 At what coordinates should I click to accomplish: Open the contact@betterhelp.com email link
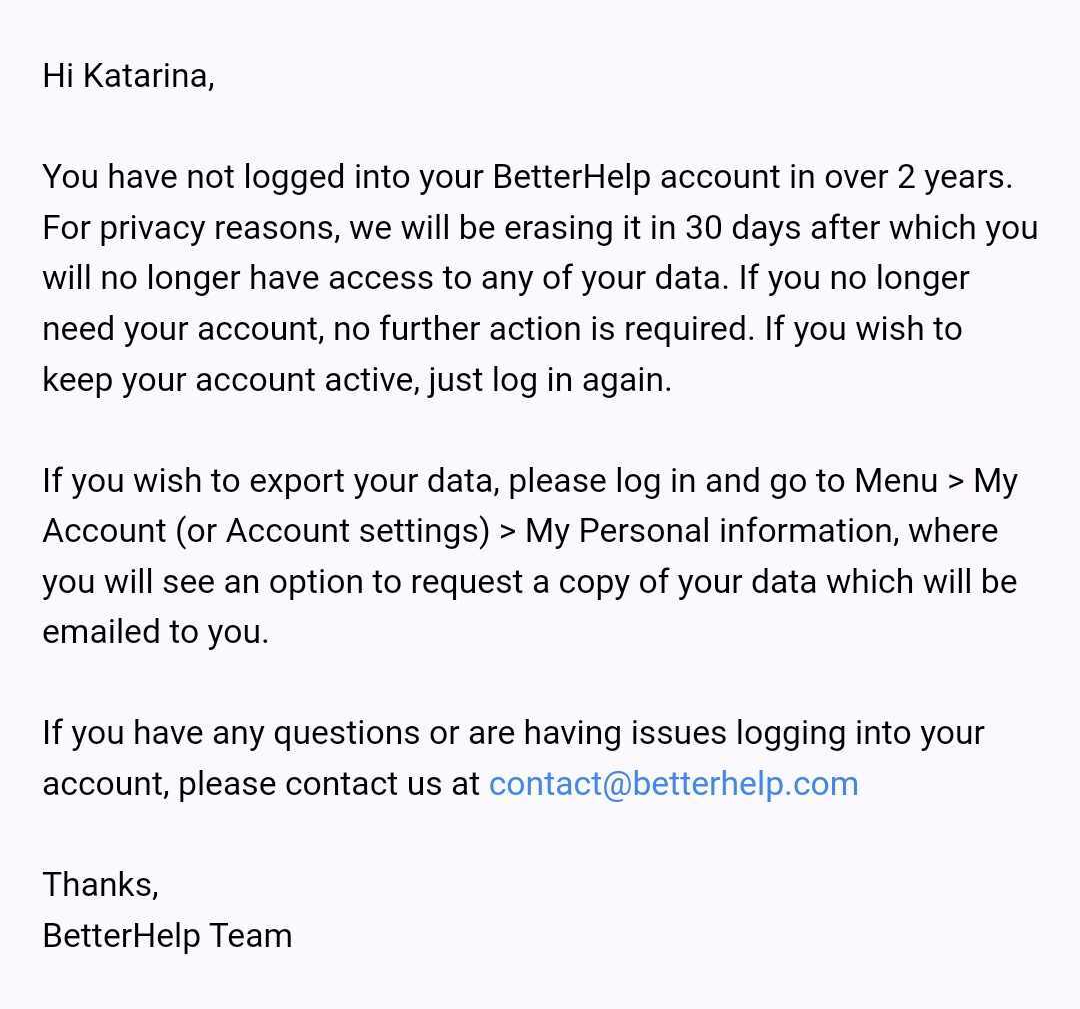point(673,783)
